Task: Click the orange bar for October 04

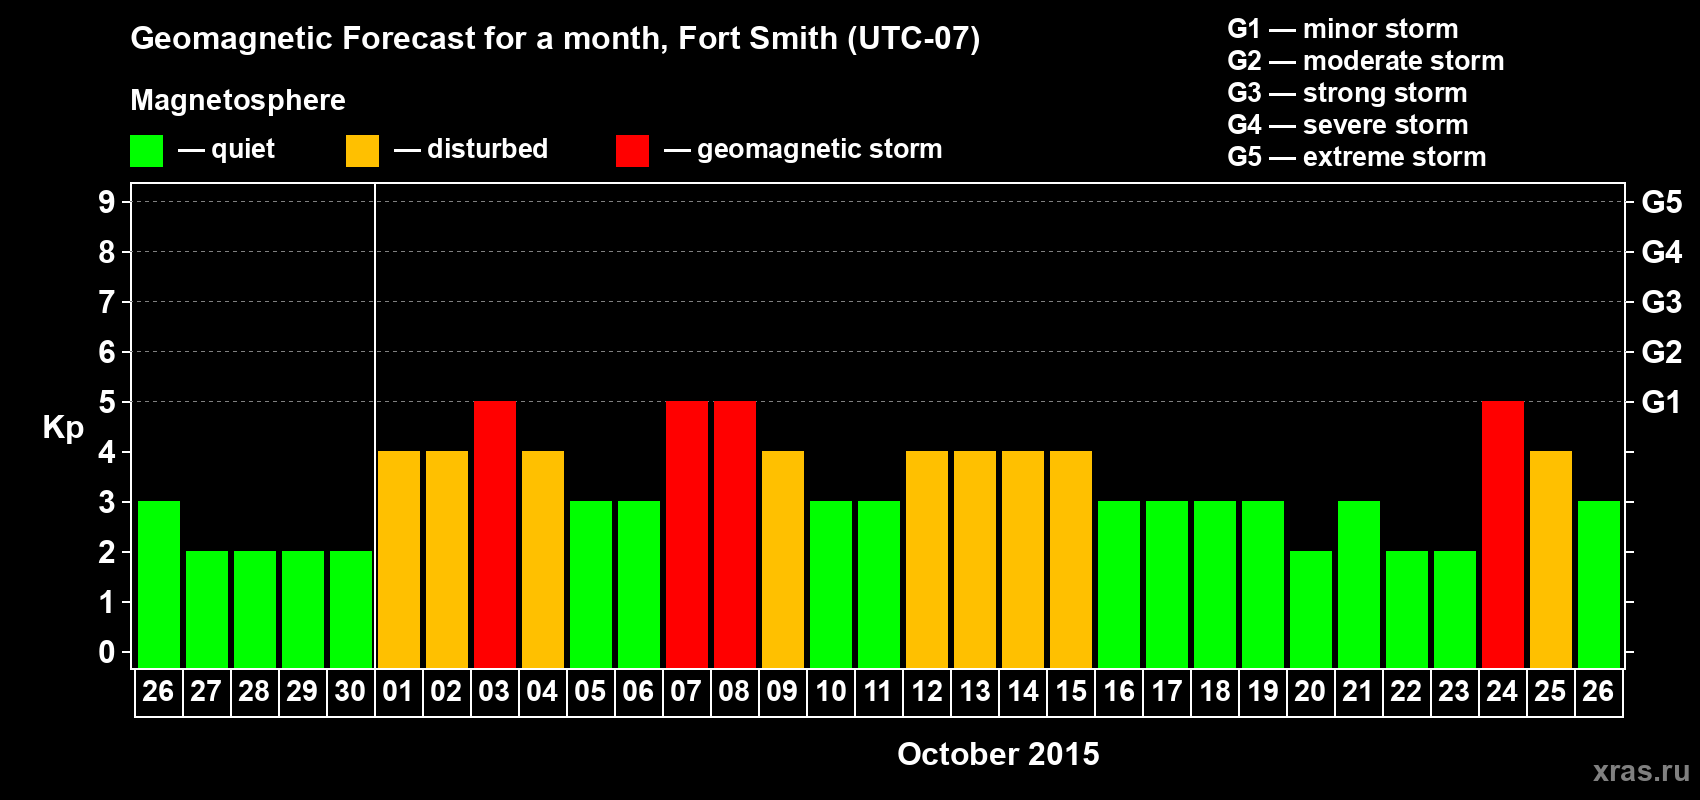Action: 543,559
